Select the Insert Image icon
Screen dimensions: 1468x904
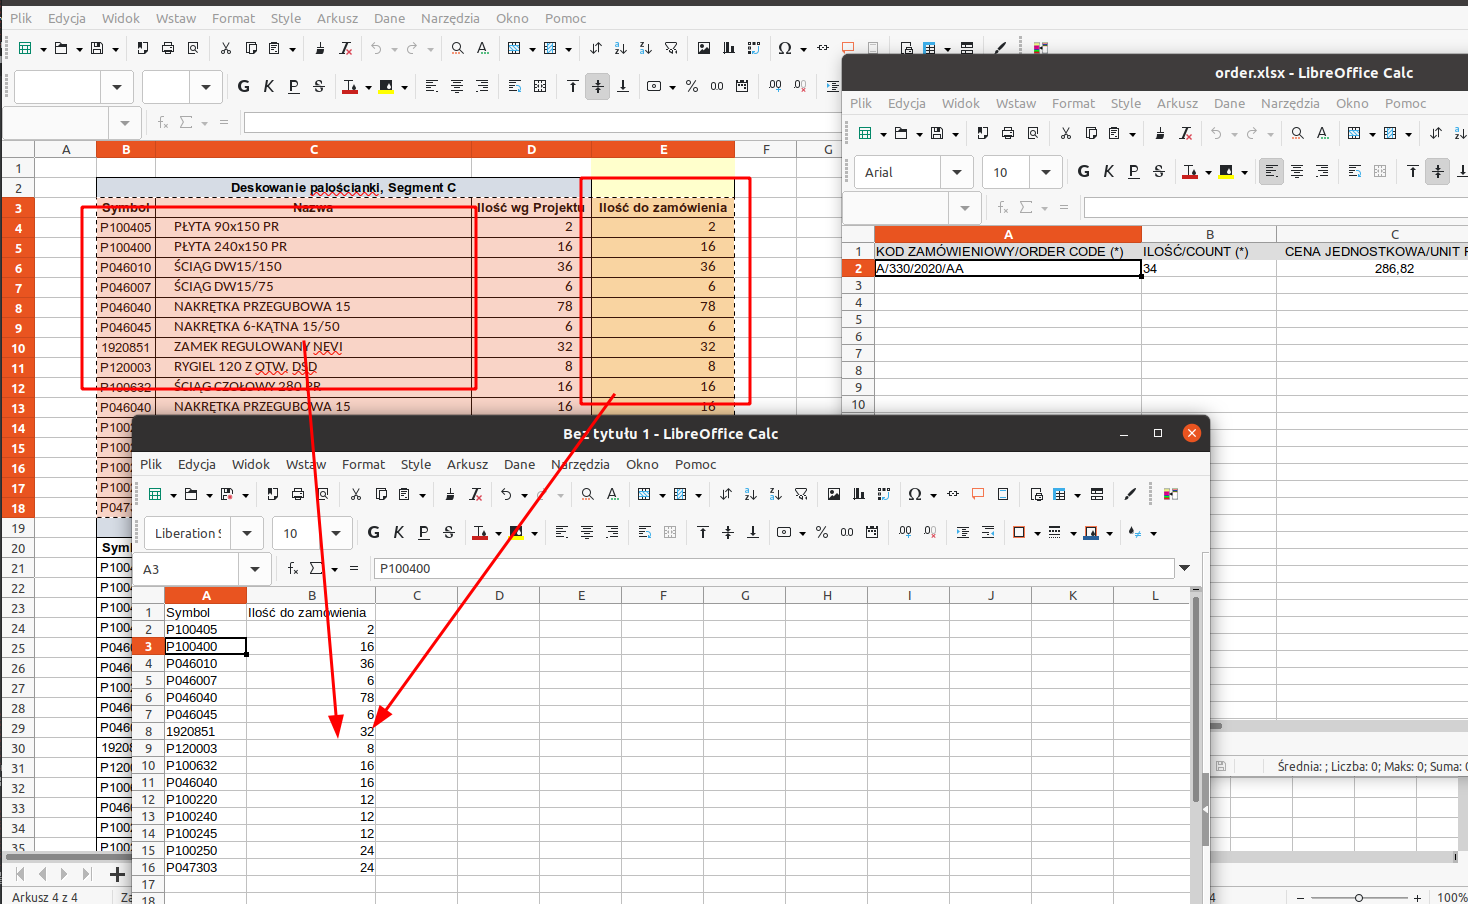(832, 494)
